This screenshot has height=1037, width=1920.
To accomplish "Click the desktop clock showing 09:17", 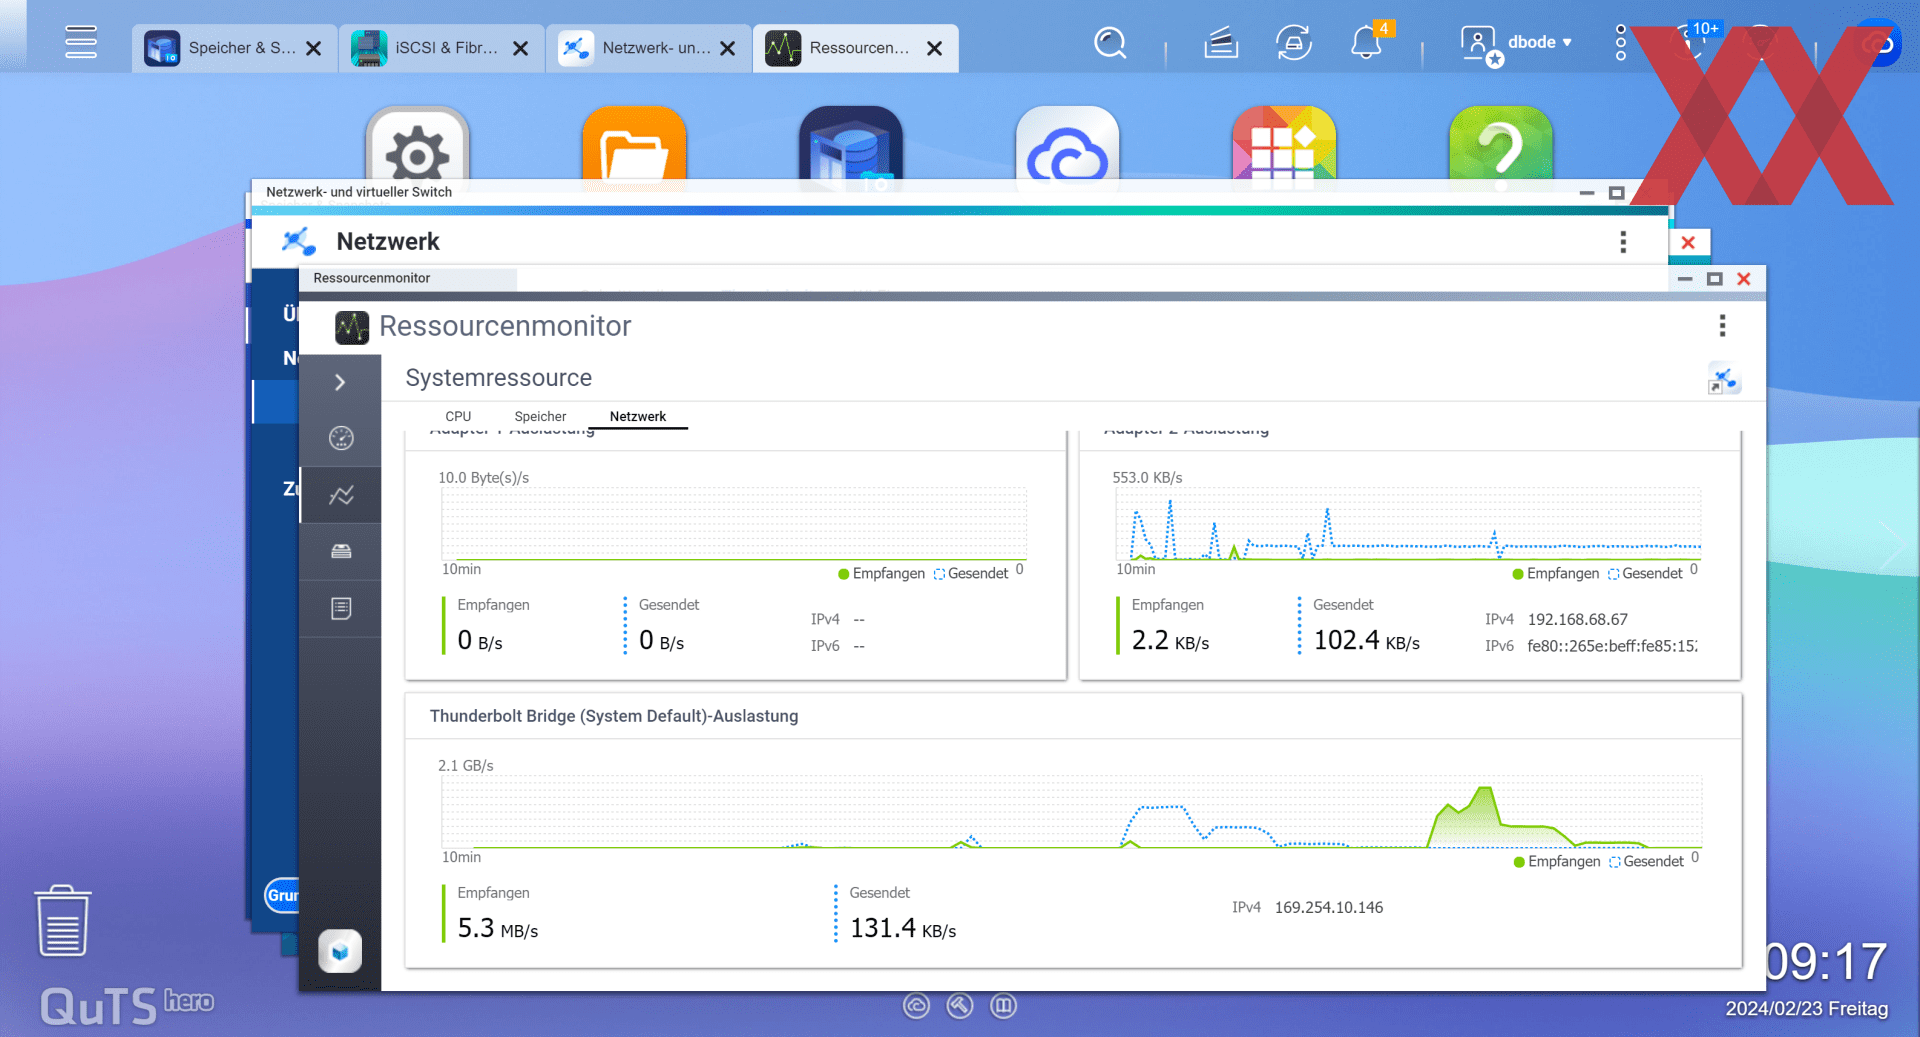I will [x=1825, y=962].
